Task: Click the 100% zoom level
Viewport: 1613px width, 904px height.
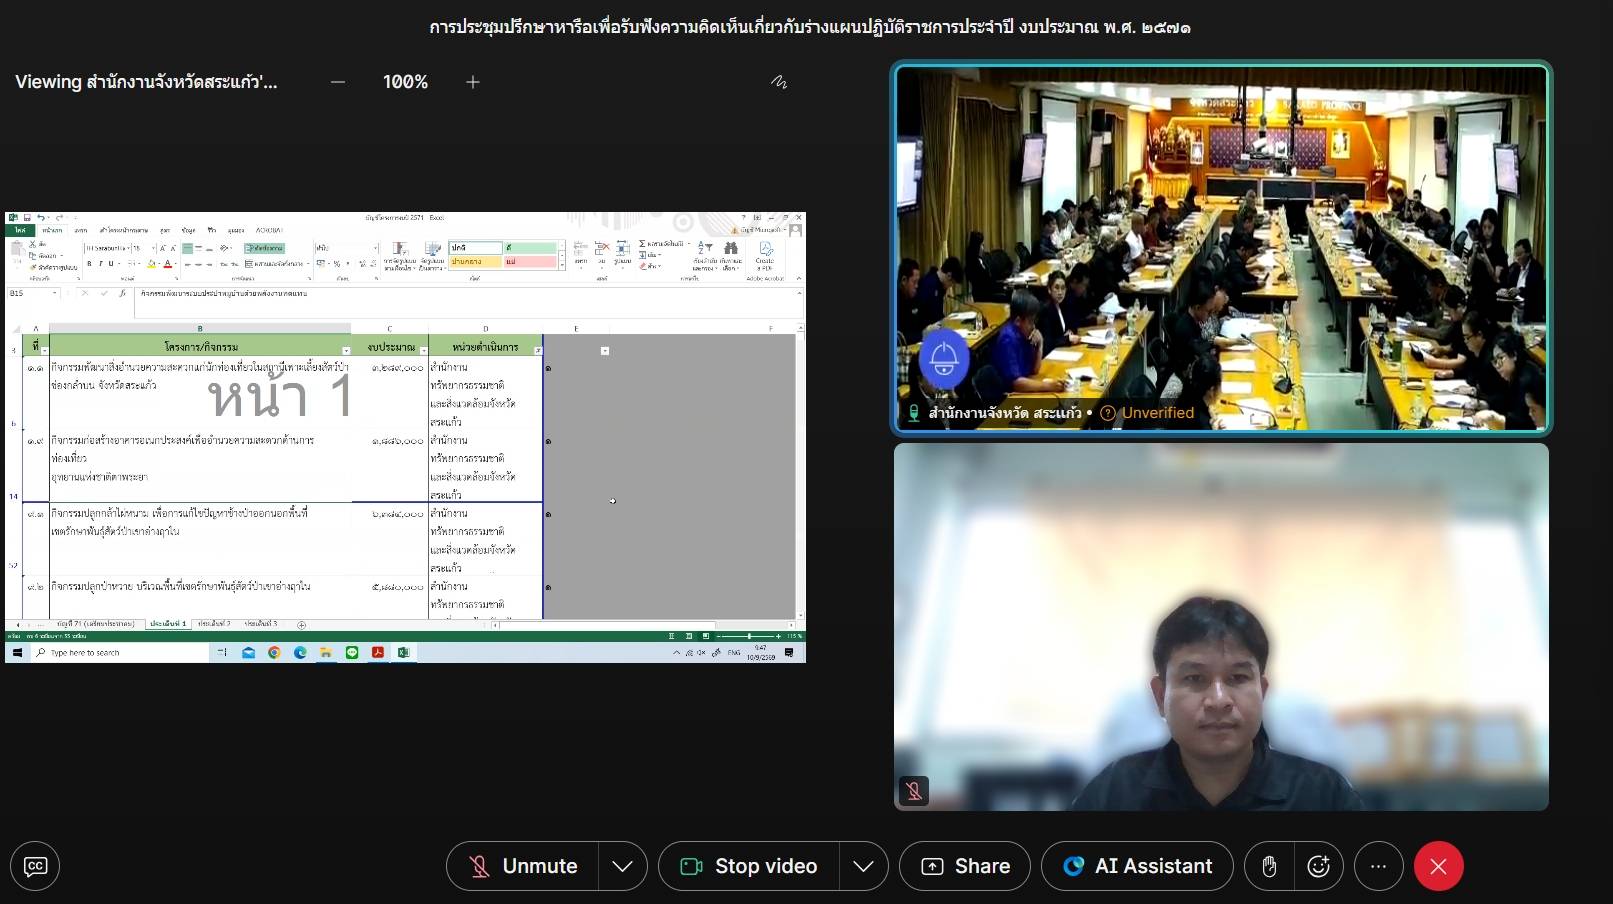Action: (x=405, y=82)
